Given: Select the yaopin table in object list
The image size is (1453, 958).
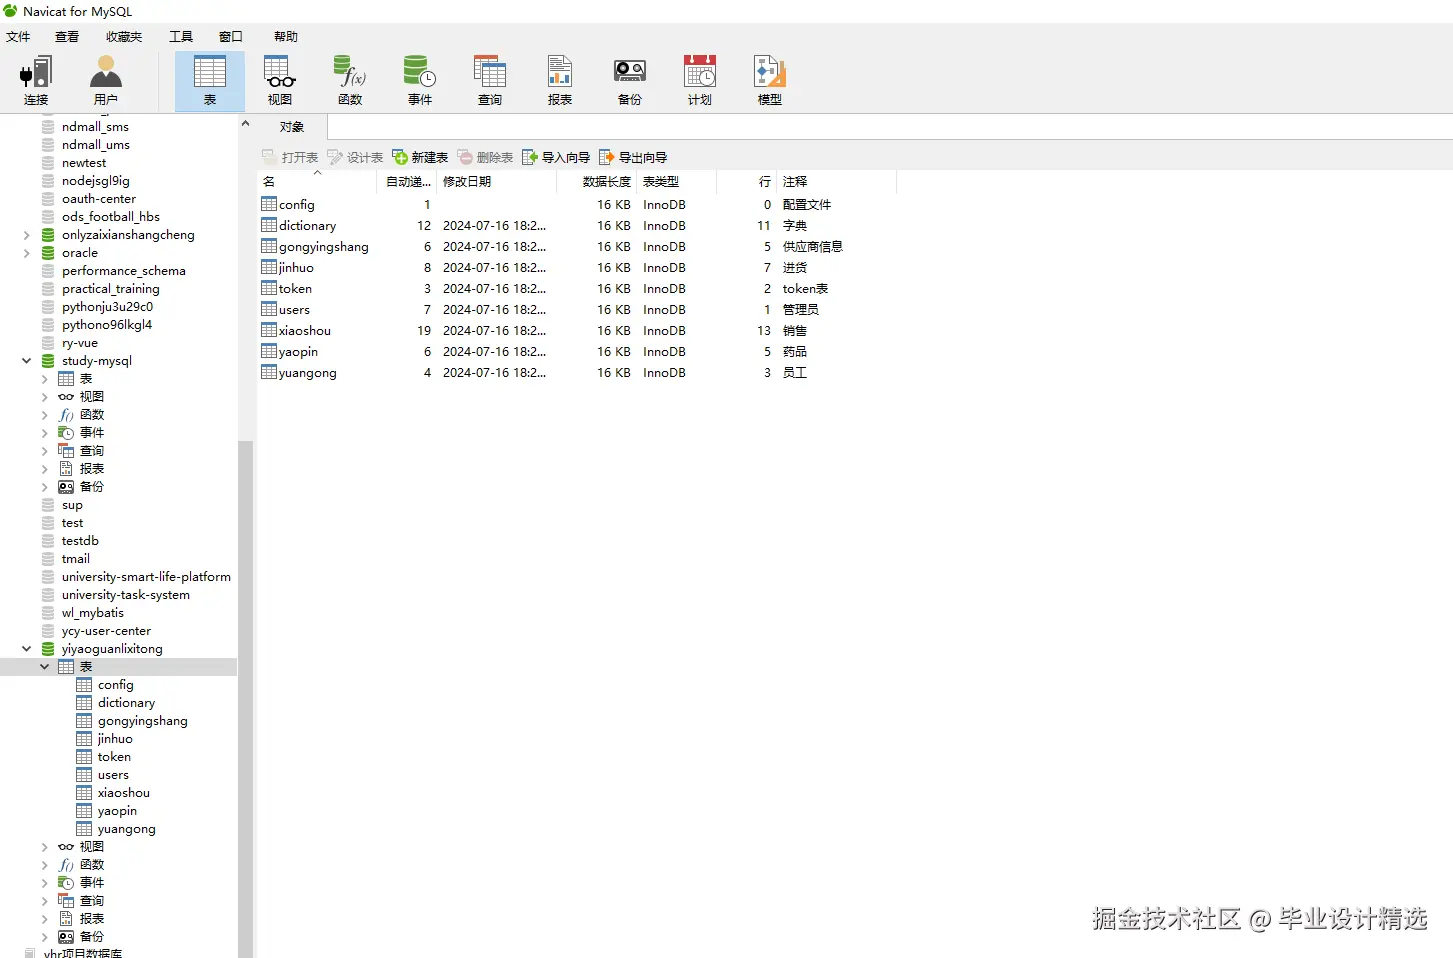Looking at the screenshot, I should click(x=298, y=351).
